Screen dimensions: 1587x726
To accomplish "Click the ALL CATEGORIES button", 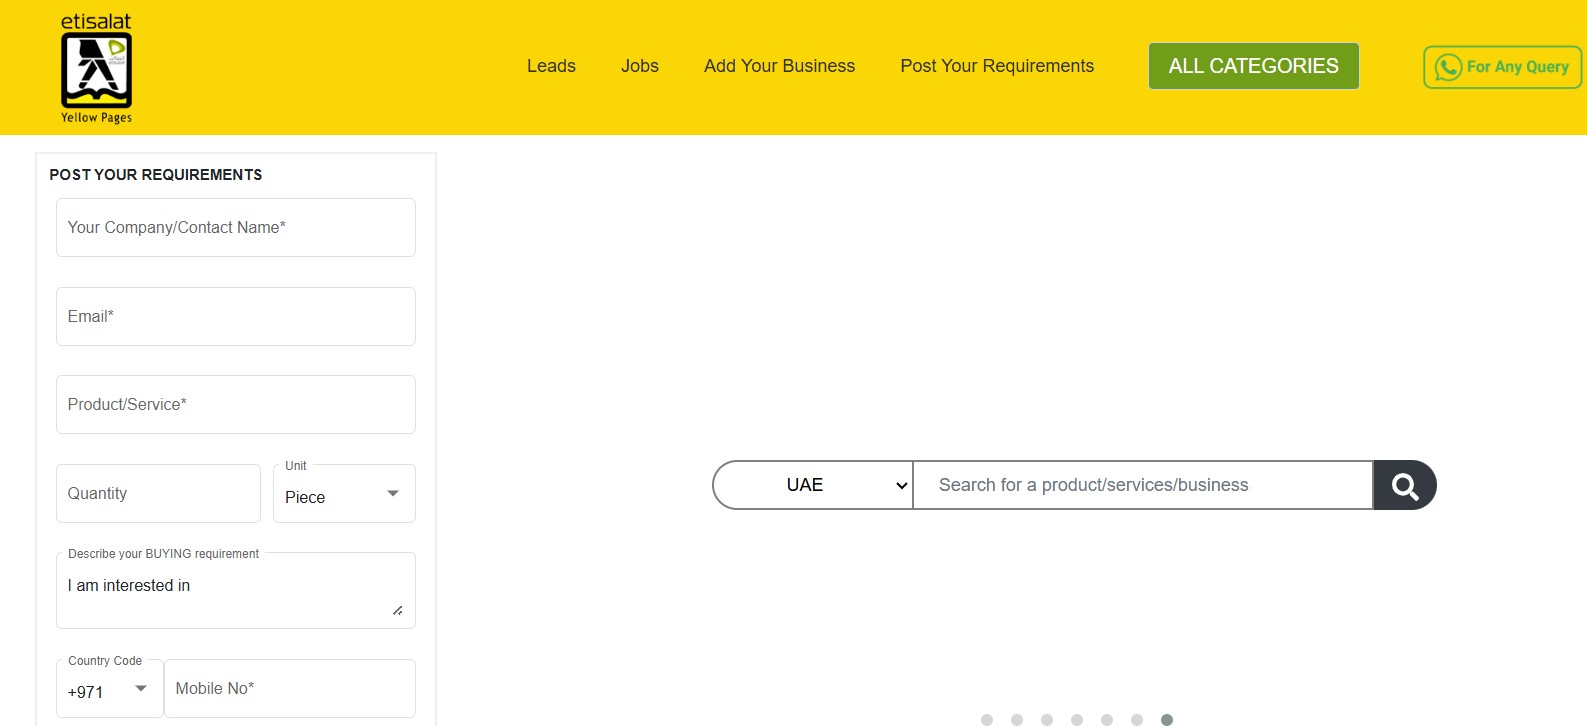I will 1254,66.
